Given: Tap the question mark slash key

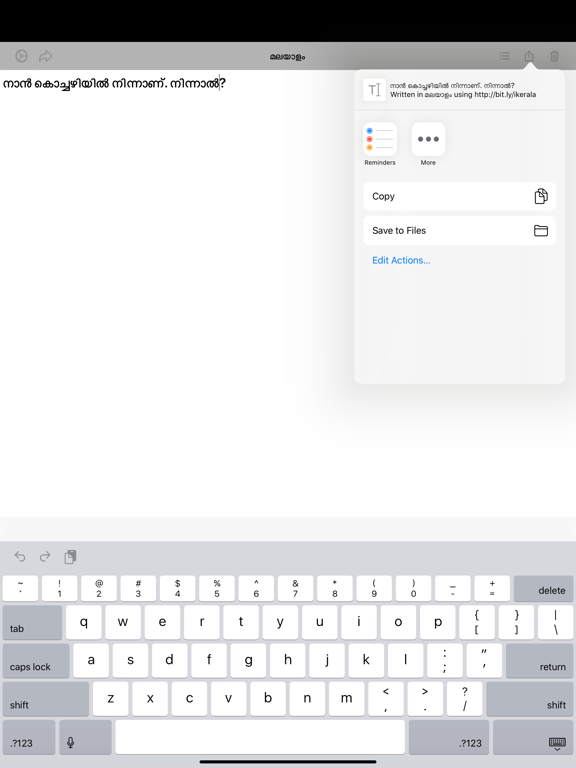Looking at the screenshot, I should (x=464, y=699).
